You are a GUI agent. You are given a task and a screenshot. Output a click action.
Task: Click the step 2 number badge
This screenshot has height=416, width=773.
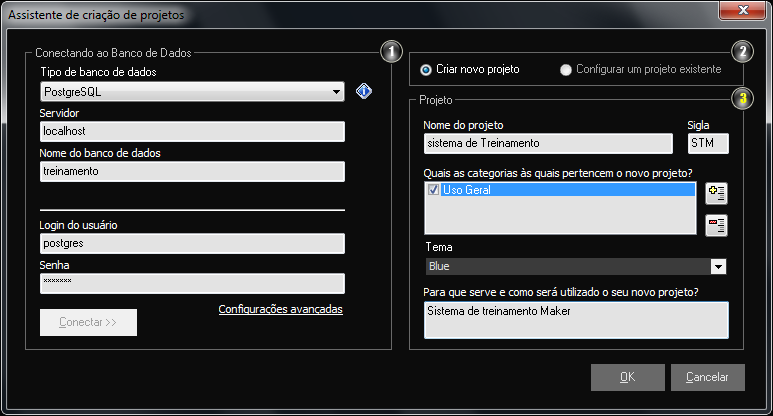pos(741,51)
